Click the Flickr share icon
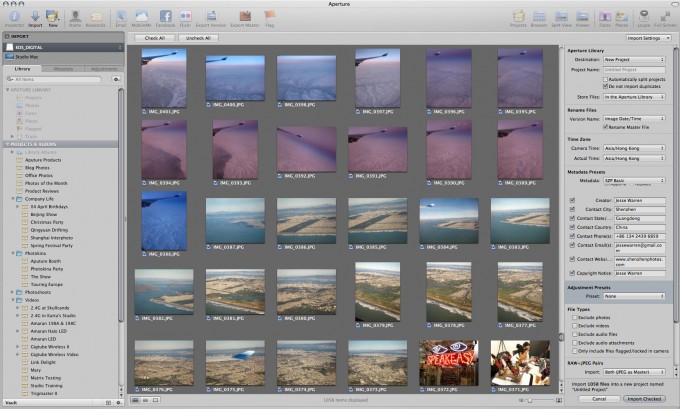 coord(185,17)
